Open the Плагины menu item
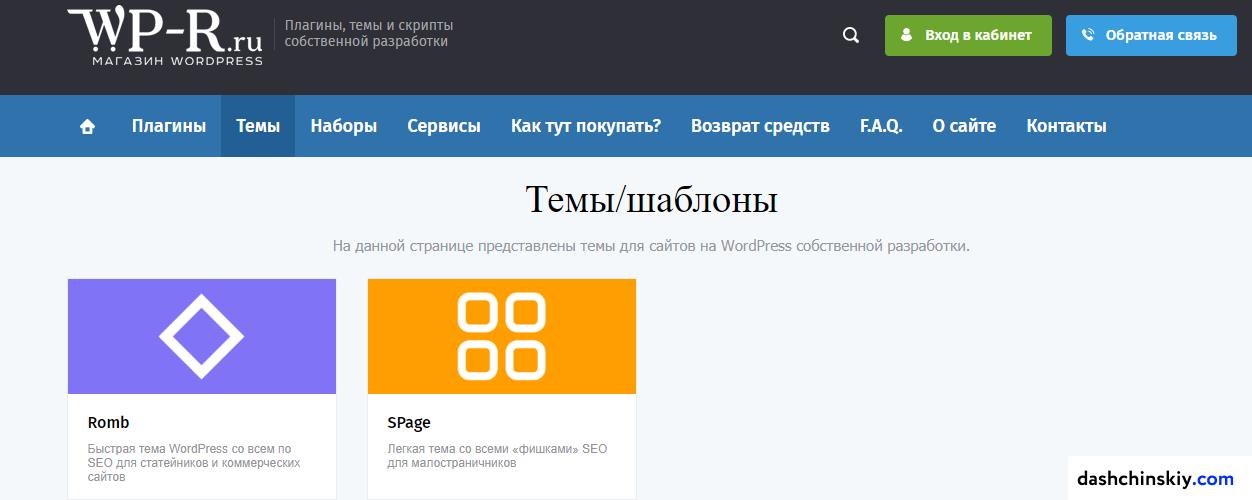The height and width of the screenshot is (500, 1252). click(x=169, y=126)
